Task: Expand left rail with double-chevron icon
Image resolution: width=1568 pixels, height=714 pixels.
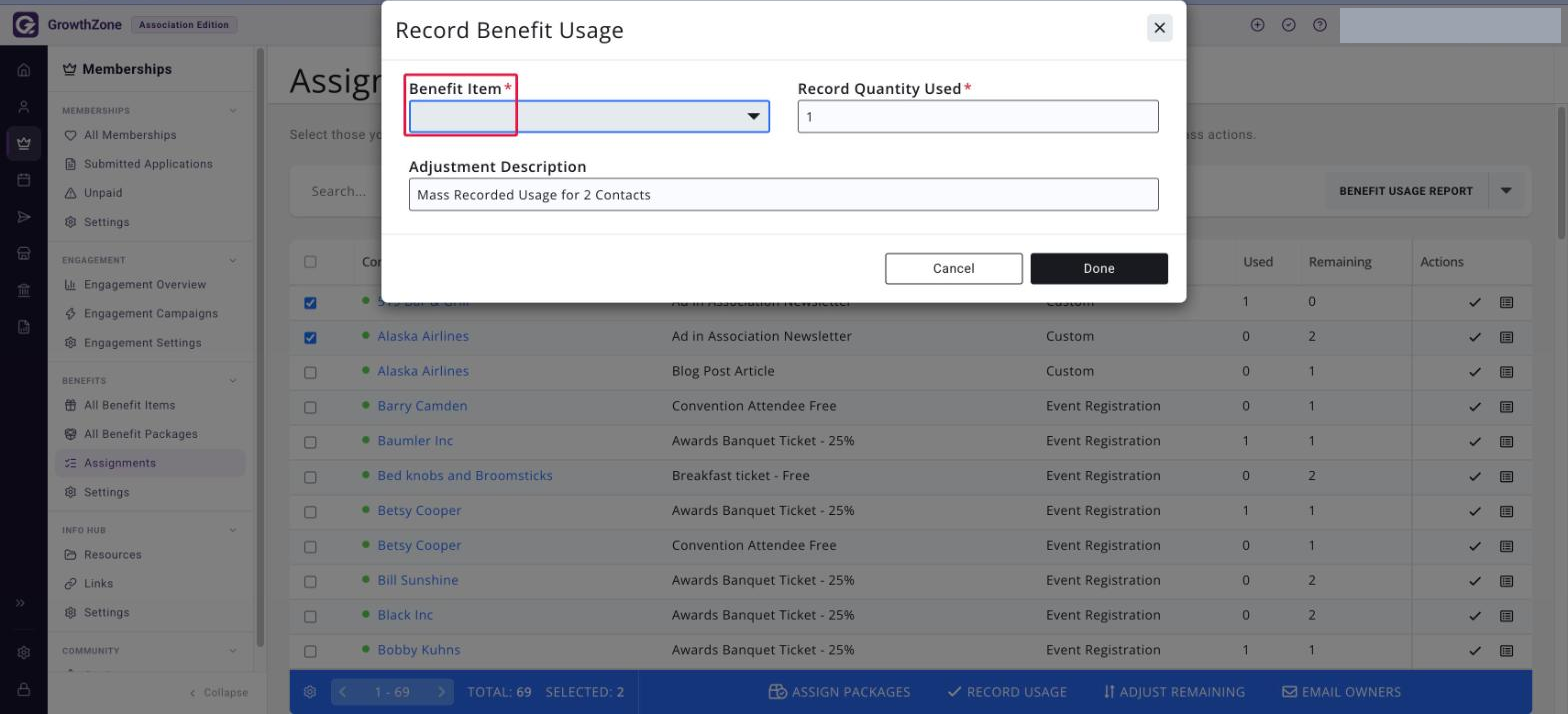Action: 21,603
